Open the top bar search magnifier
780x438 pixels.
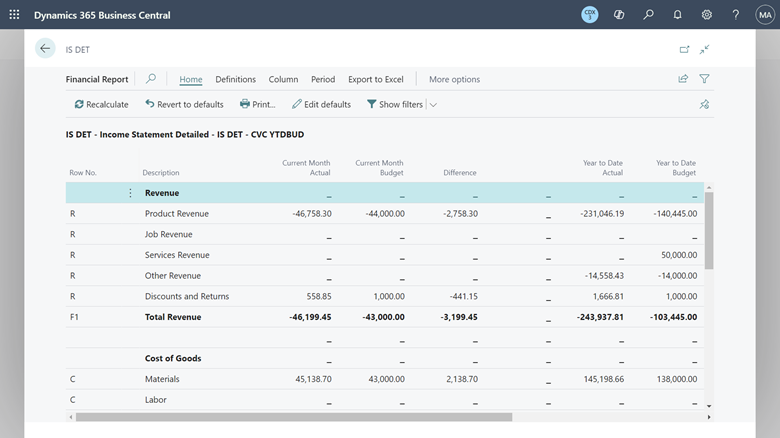pos(648,15)
